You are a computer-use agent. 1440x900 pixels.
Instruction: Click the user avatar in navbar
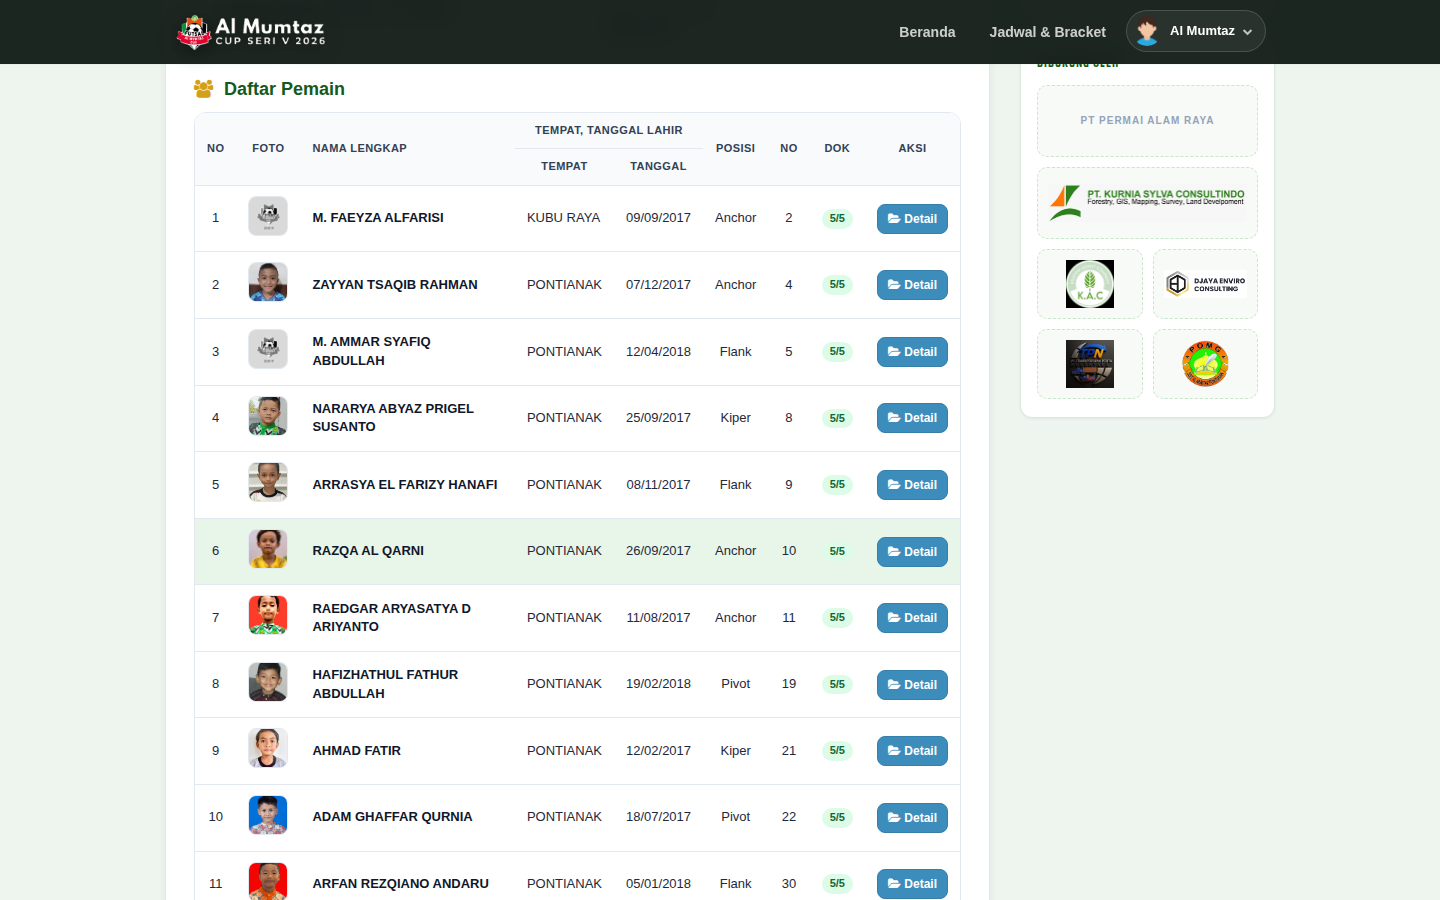tap(1147, 32)
